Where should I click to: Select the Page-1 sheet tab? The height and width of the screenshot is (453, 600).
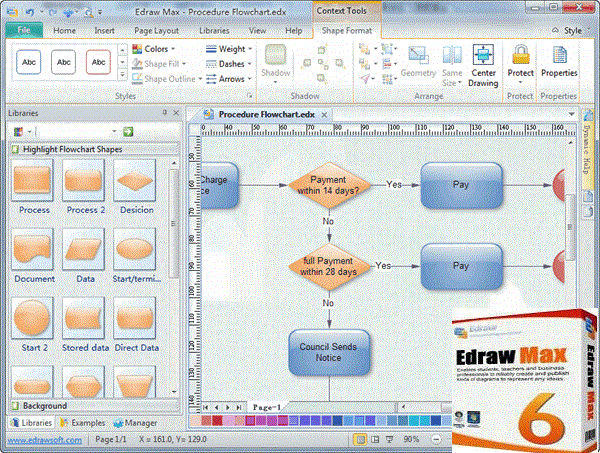coord(267,407)
